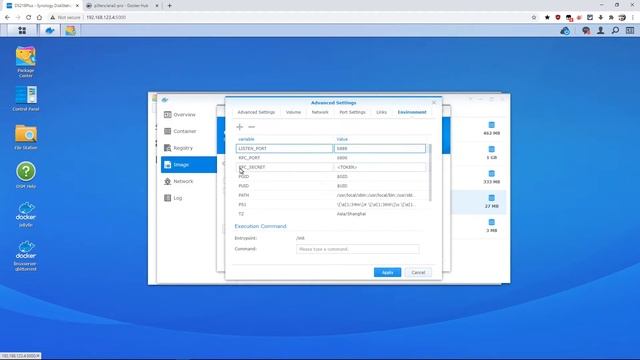
Task: Select the PGID variable row
Action: 331,177
